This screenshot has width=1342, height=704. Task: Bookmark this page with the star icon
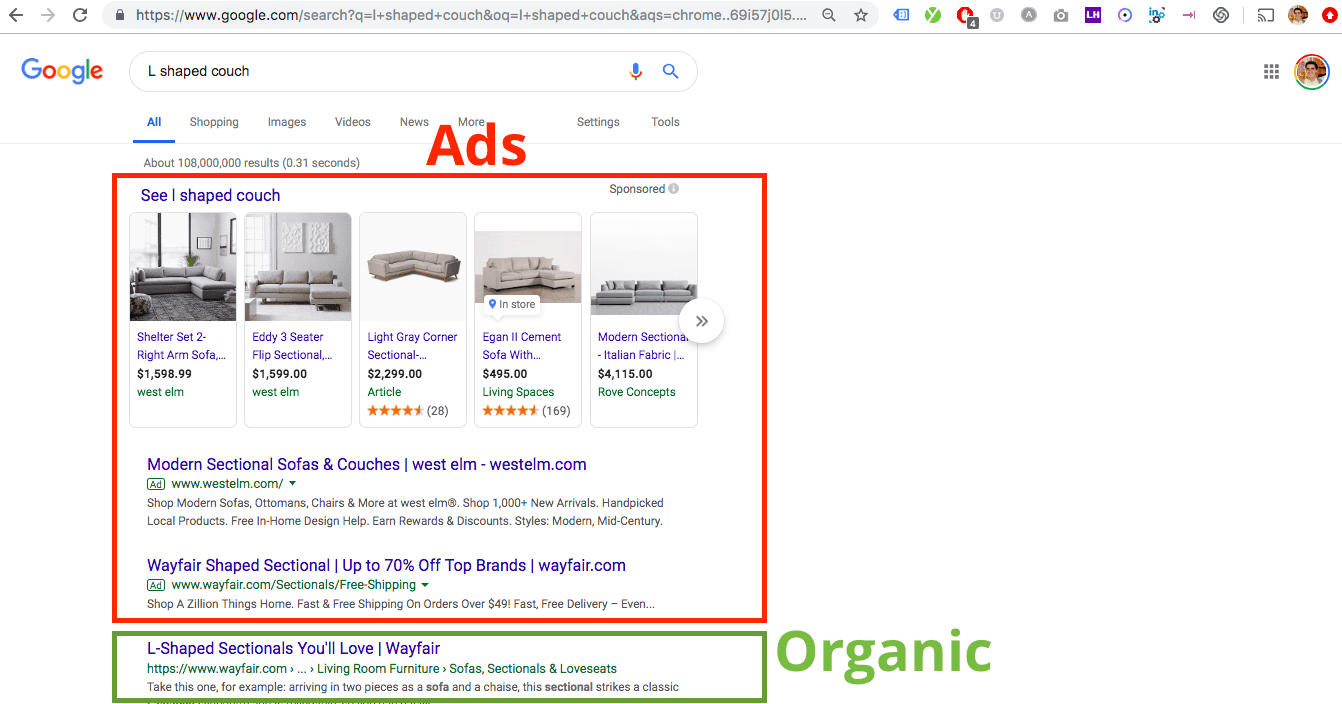click(x=861, y=15)
